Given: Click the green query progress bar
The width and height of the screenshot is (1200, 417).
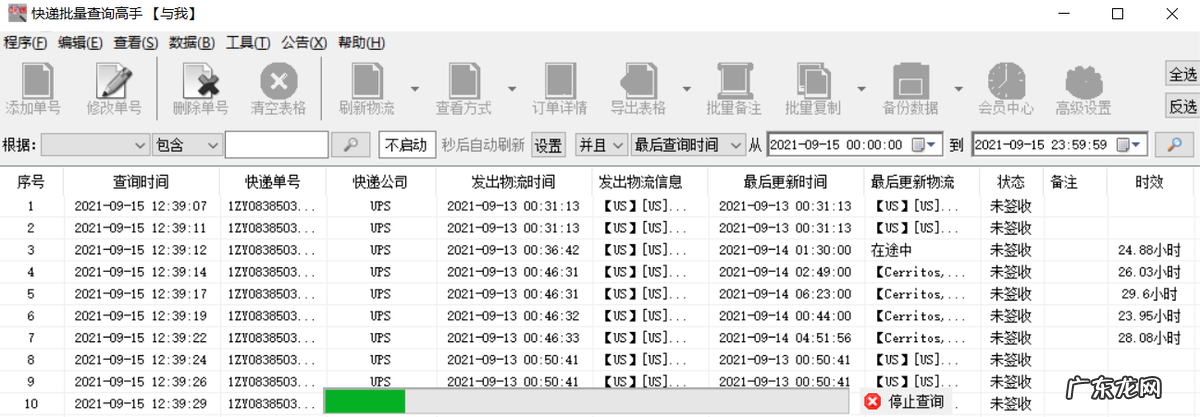Looking at the screenshot, I should 365,402.
